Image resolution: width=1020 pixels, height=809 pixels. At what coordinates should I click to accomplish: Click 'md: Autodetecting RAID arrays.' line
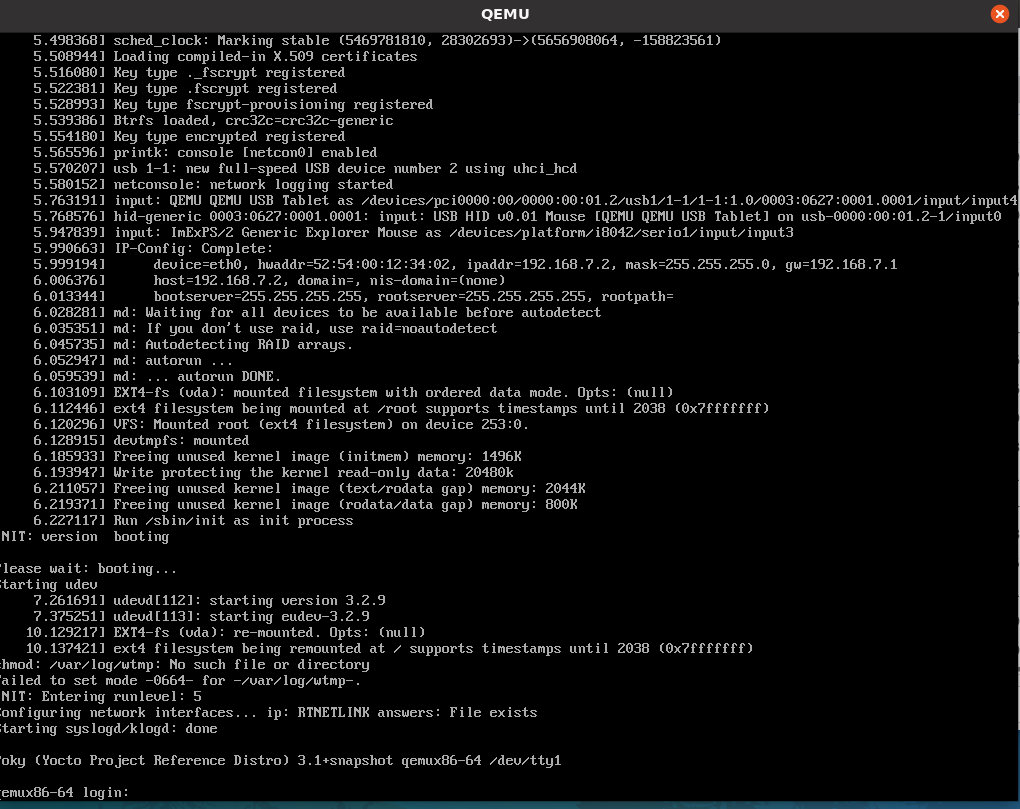tap(193, 345)
